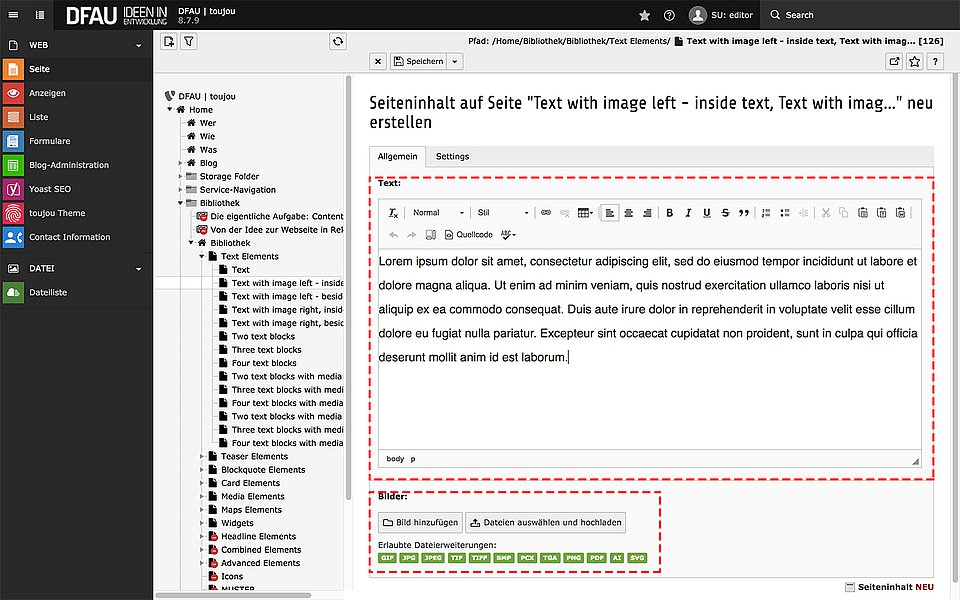Image resolution: width=960 pixels, height=600 pixels.
Task: Open the Seite module
Action: tap(76, 69)
